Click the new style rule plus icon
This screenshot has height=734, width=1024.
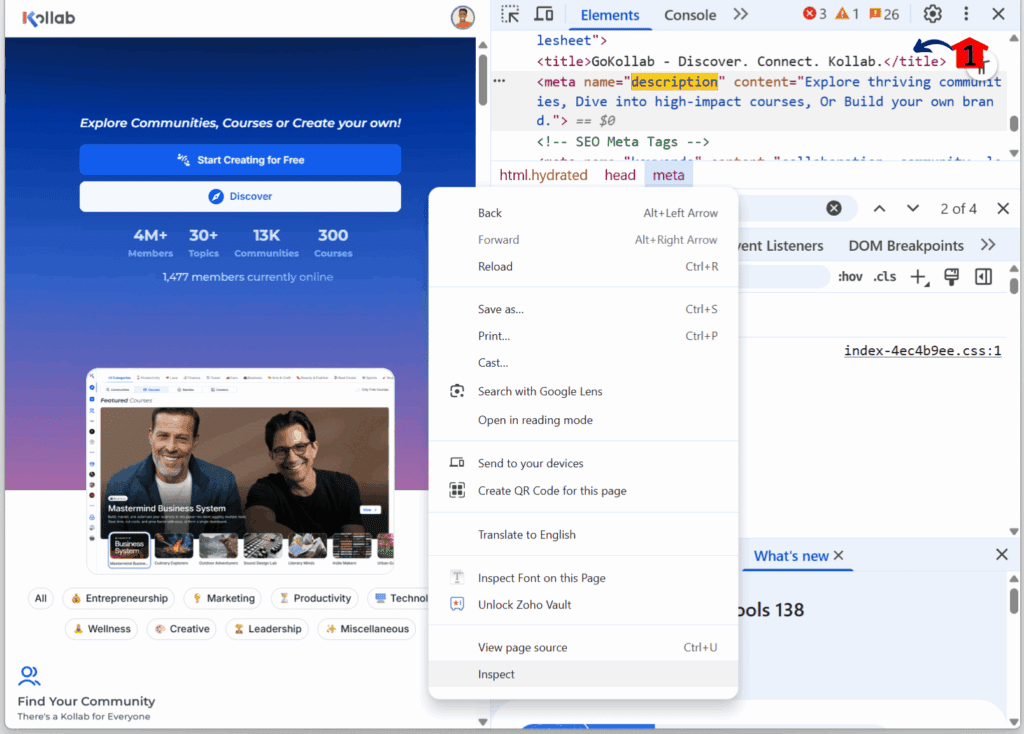920,277
